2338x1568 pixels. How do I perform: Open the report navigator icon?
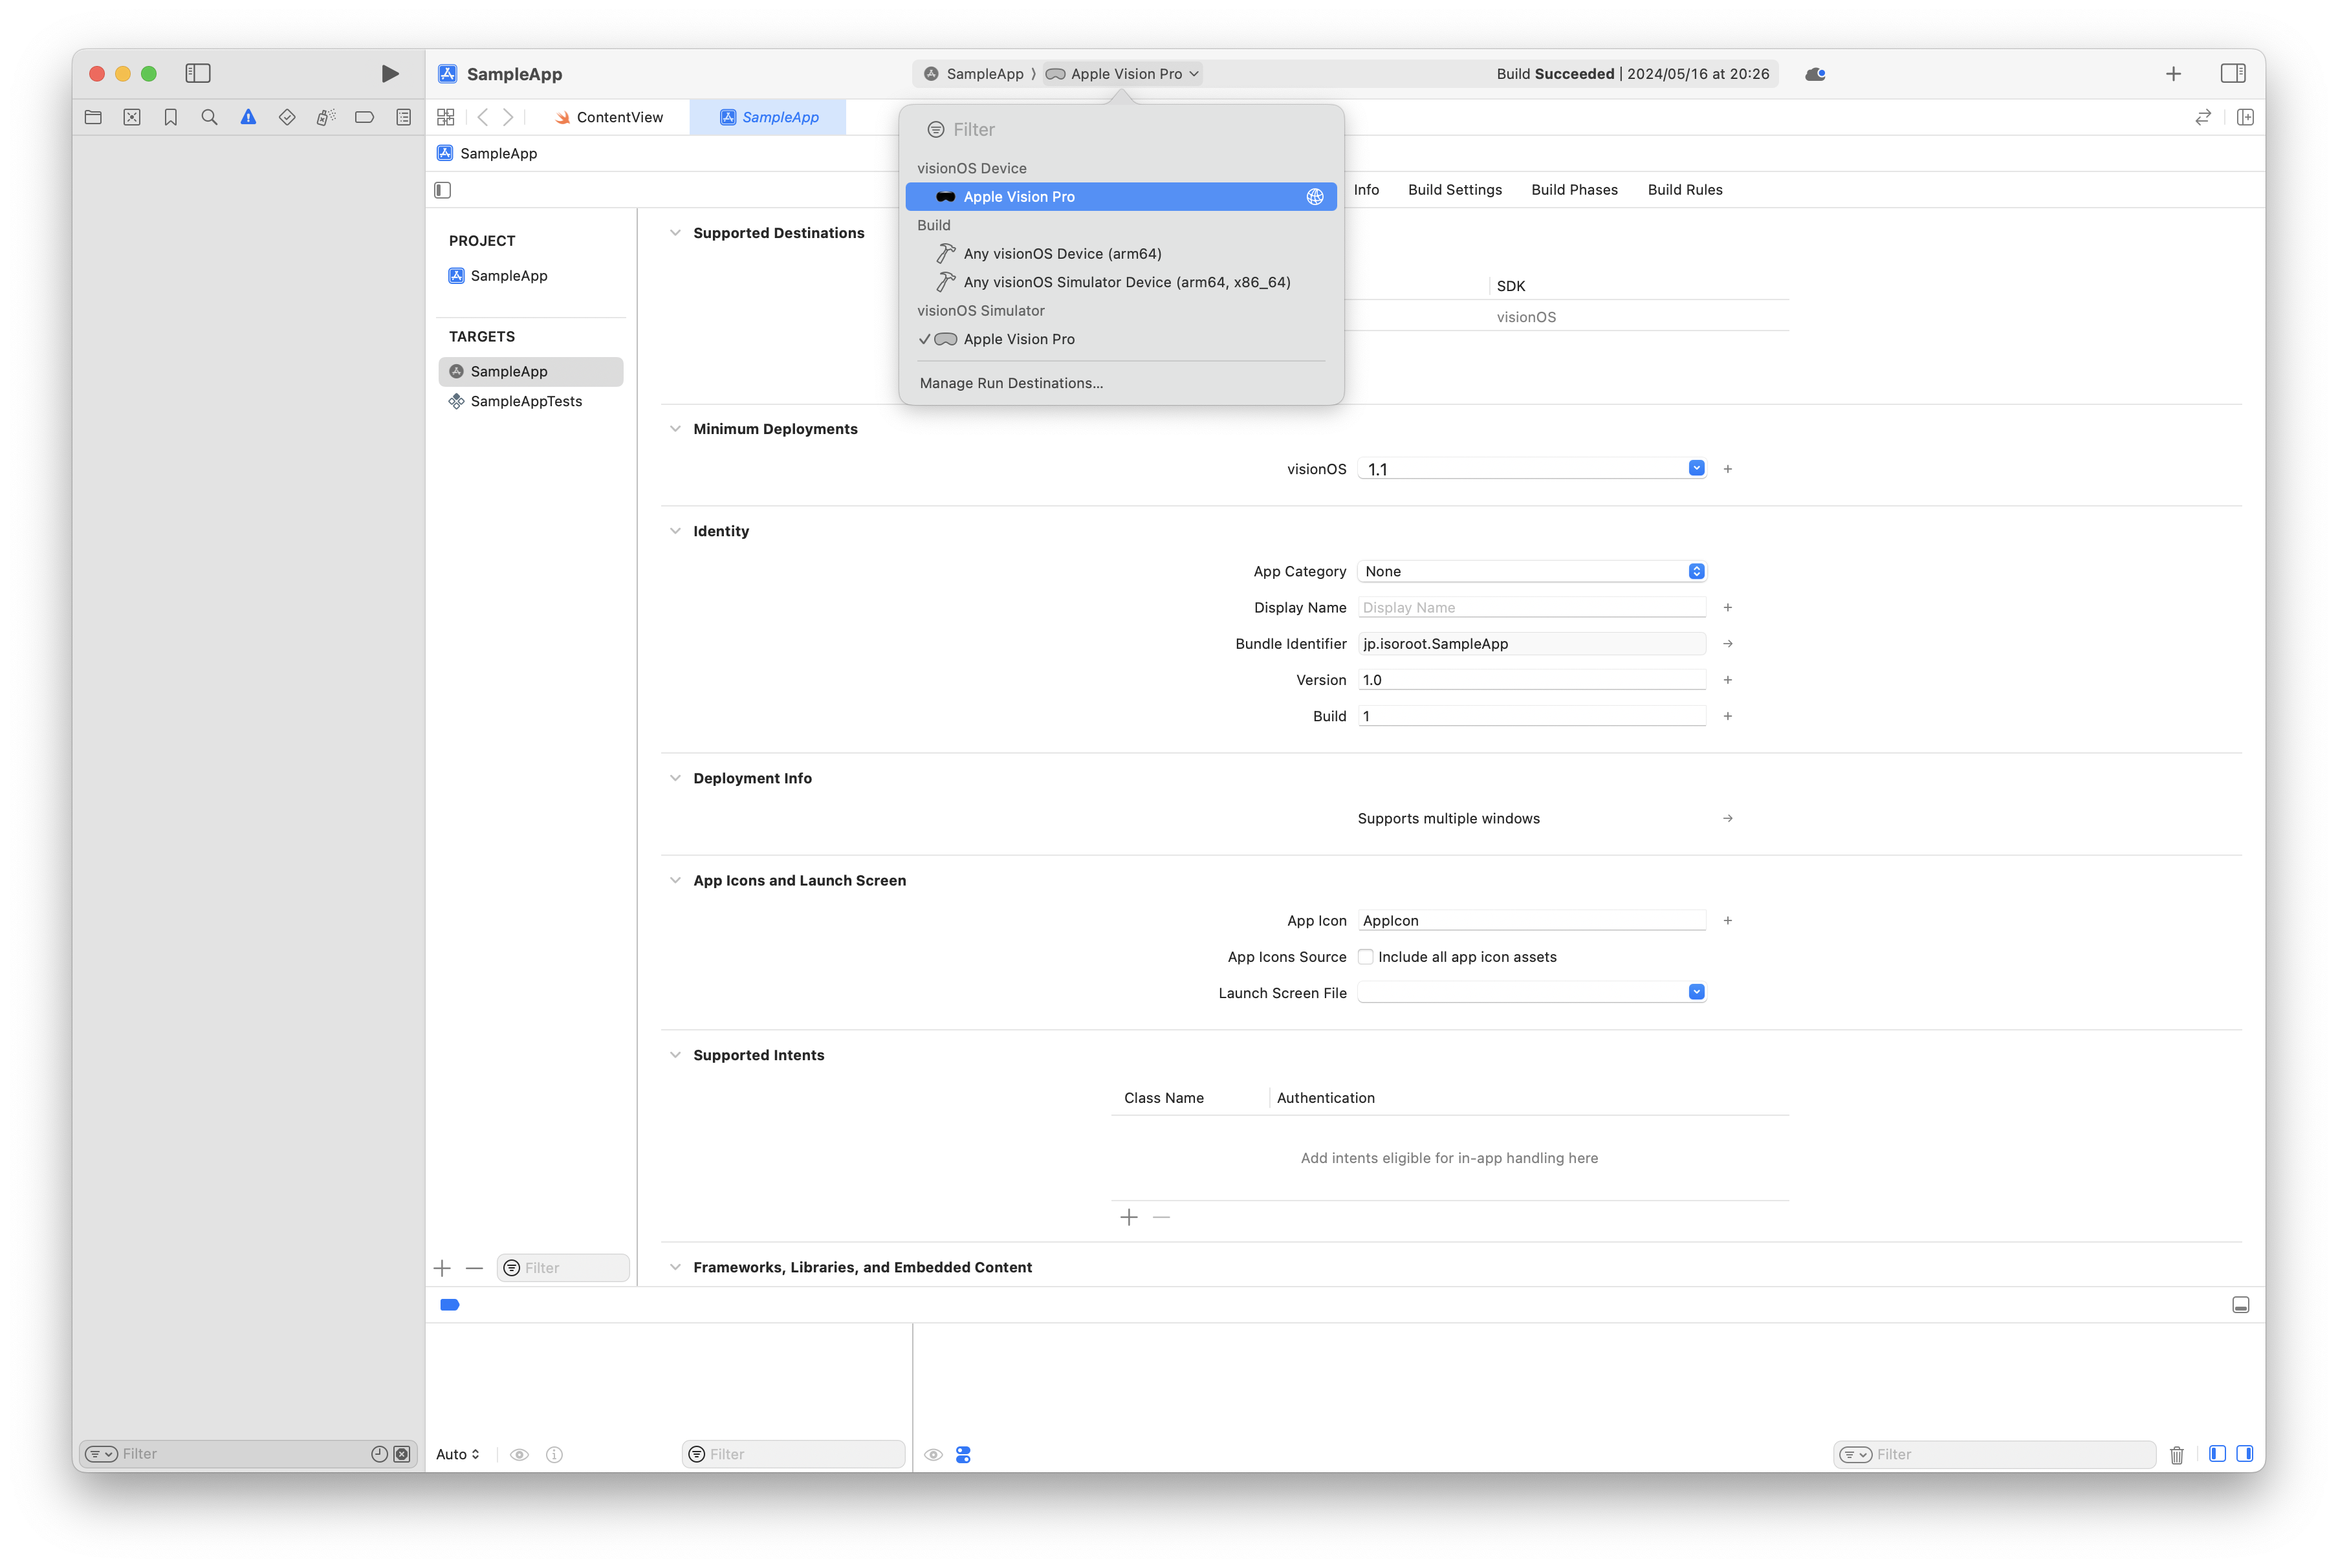click(x=403, y=117)
